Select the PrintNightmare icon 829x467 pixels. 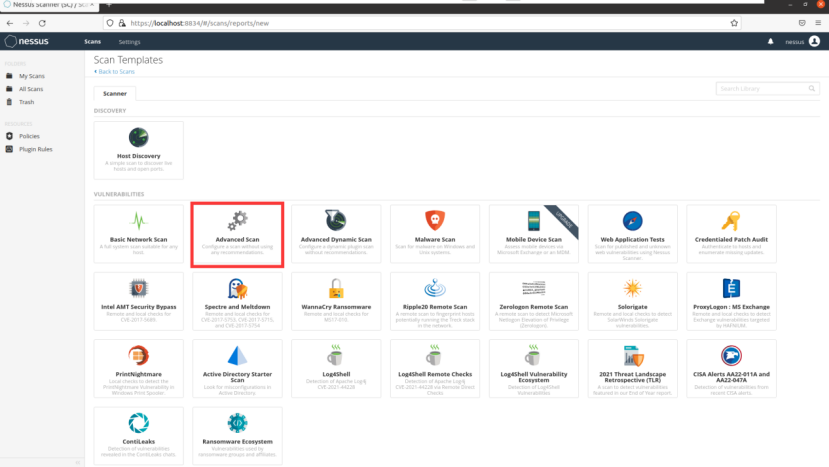(139, 355)
